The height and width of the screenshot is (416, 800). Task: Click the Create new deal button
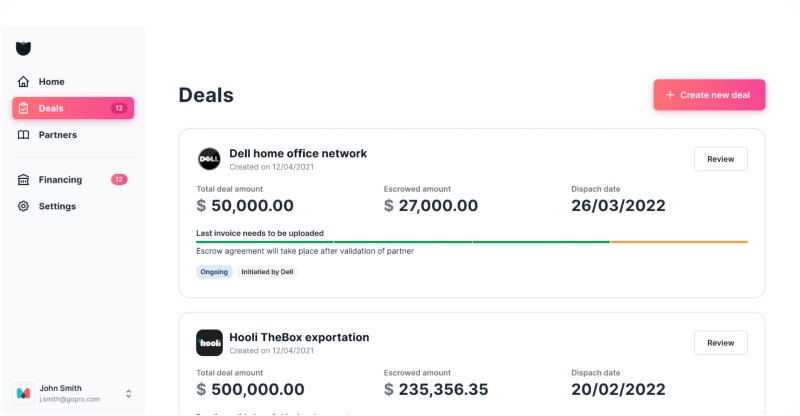709,95
